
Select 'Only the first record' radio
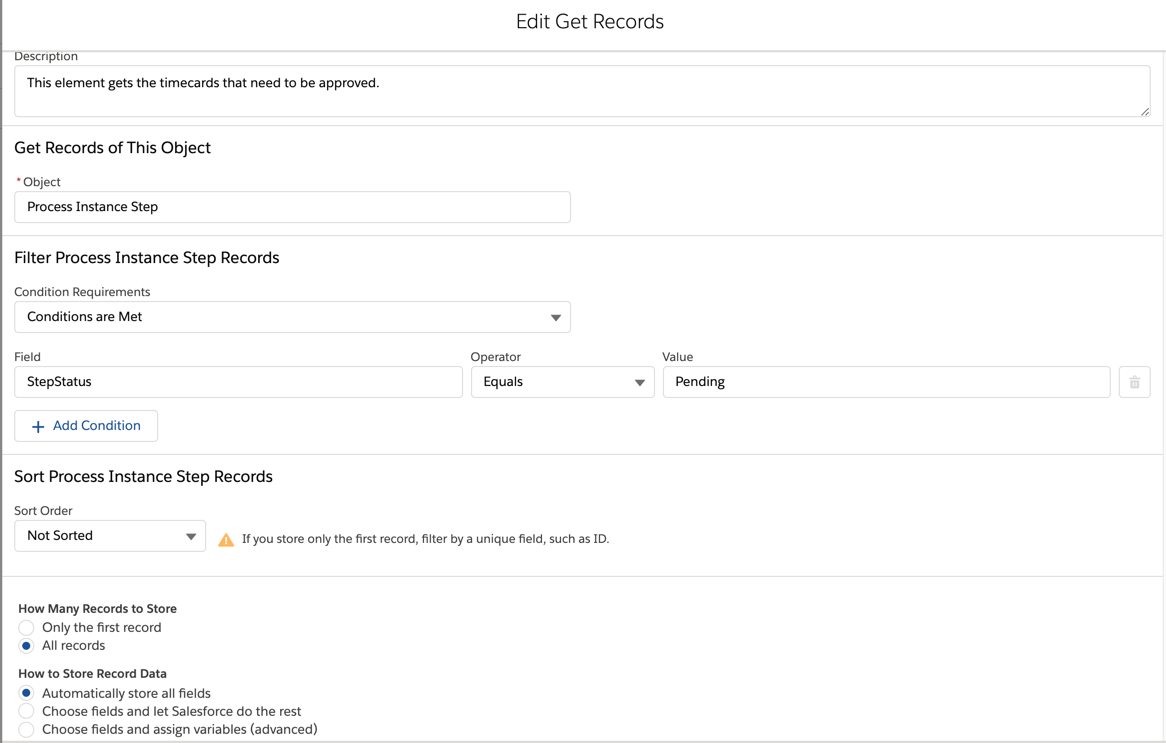coord(27,628)
